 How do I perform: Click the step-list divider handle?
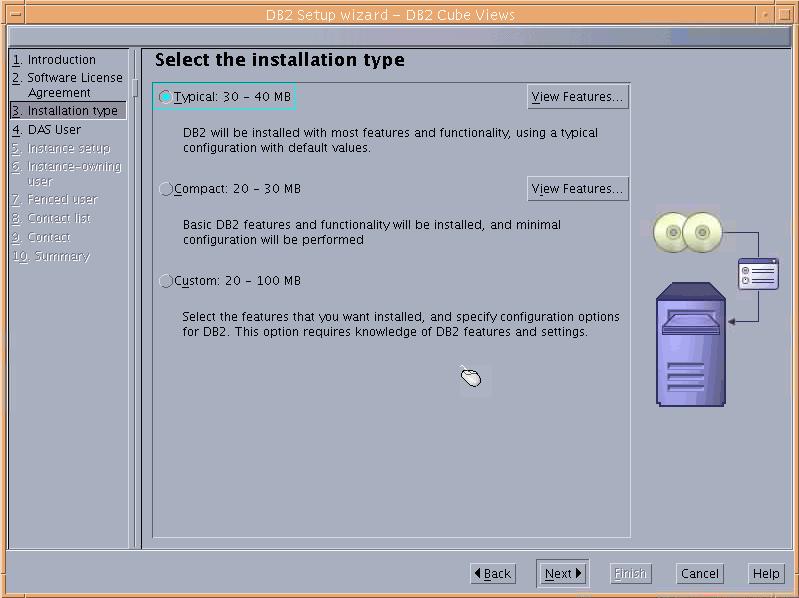click(x=135, y=88)
